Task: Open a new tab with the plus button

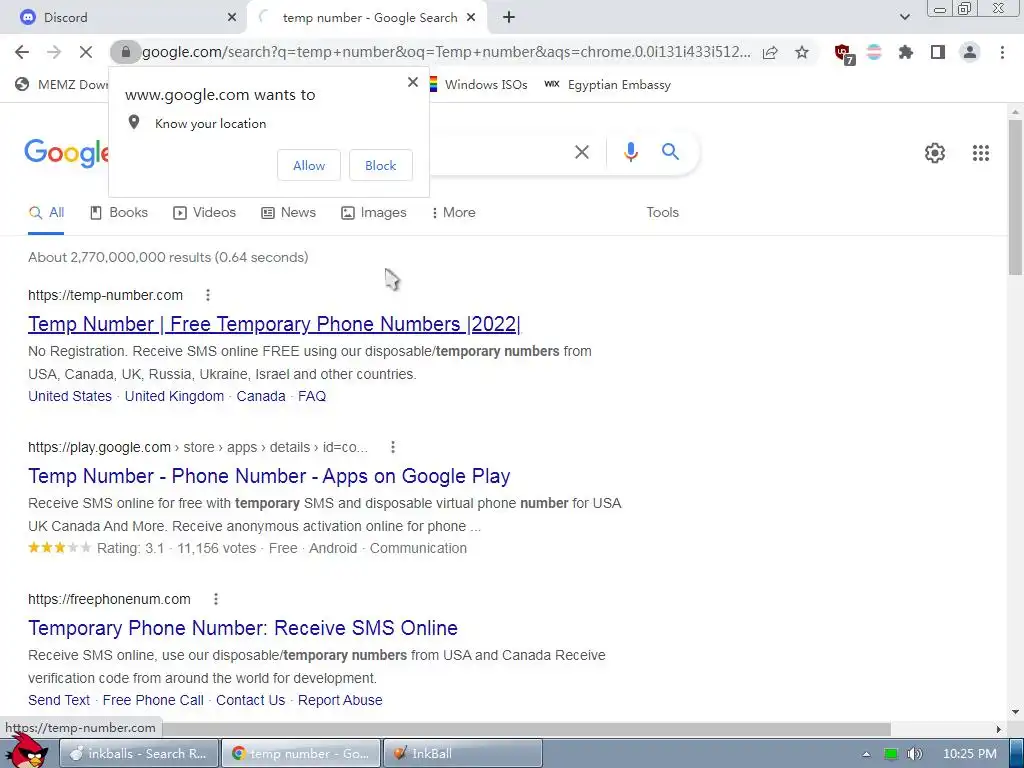Action: [x=509, y=18]
